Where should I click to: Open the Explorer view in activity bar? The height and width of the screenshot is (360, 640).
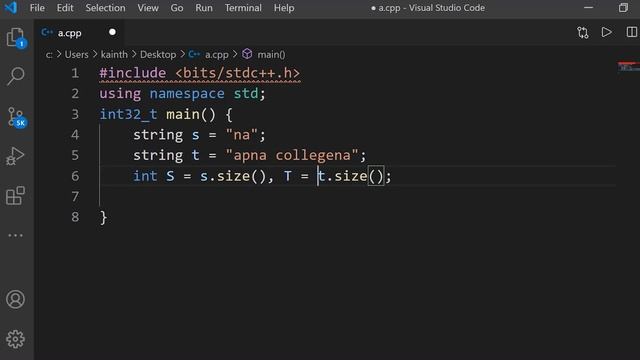point(16,38)
